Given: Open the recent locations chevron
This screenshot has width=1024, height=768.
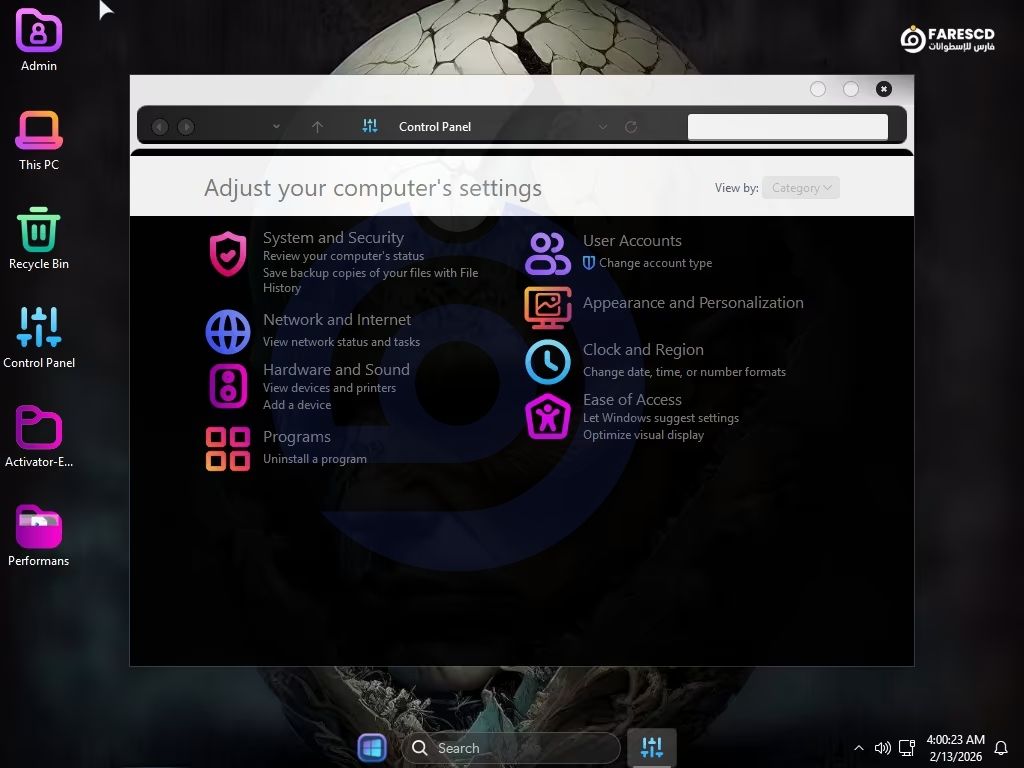Looking at the screenshot, I should [276, 127].
